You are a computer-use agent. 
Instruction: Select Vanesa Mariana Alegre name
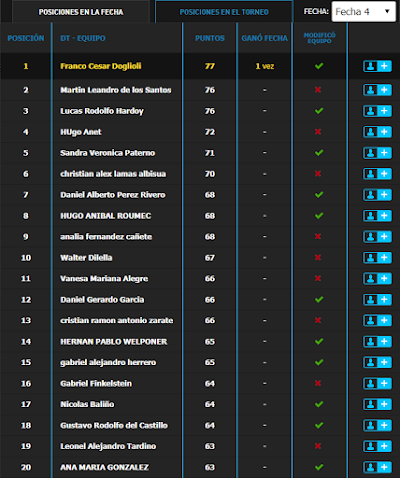click(x=104, y=279)
